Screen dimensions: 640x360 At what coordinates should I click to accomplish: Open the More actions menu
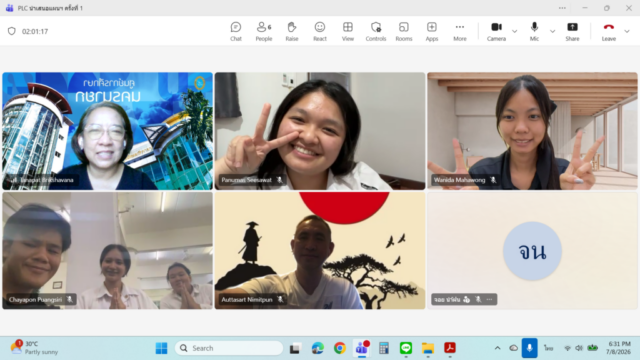(460, 31)
